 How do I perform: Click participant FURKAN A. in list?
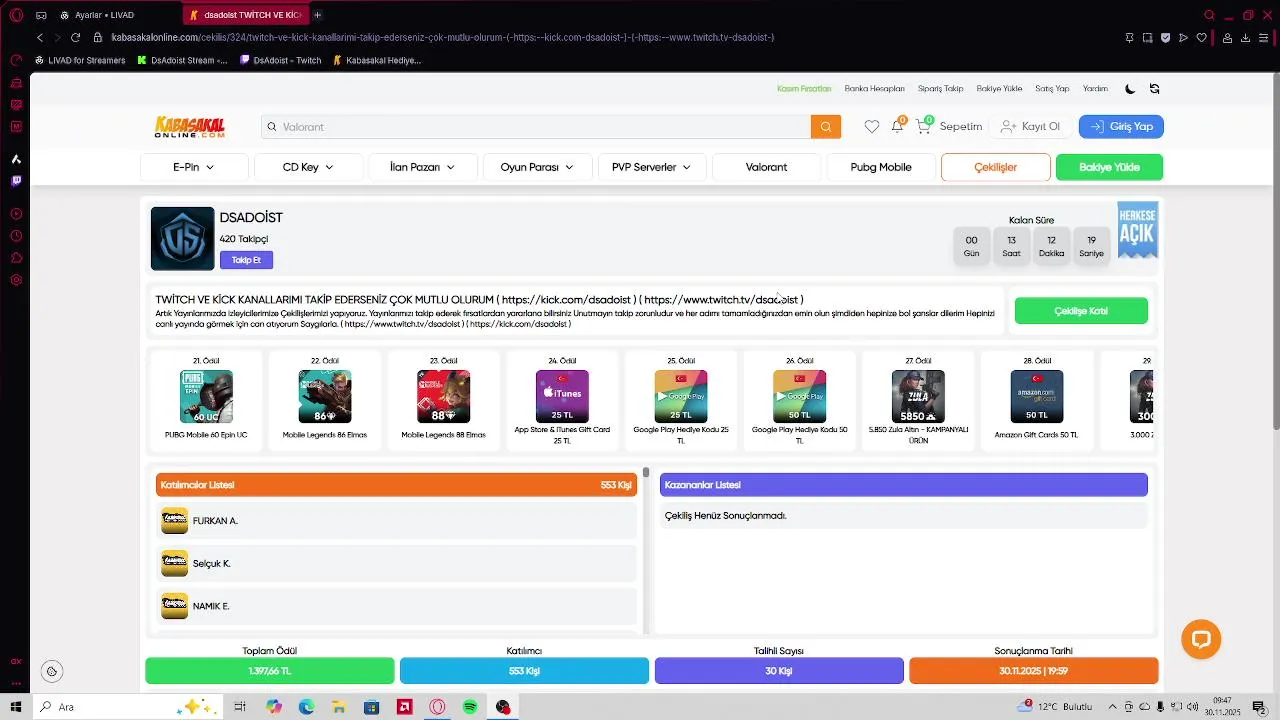click(396, 521)
